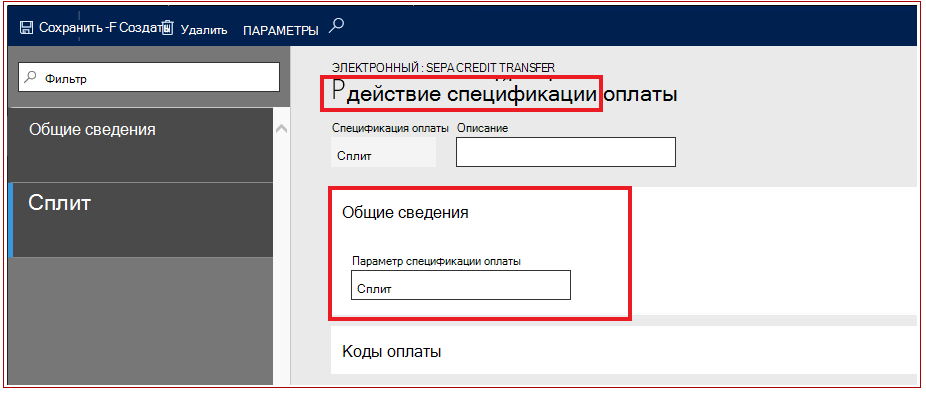Image resolution: width=926 pixels, height=394 pixels.
Task: Click the Сохранить save icon
Action: click(26, 28)
